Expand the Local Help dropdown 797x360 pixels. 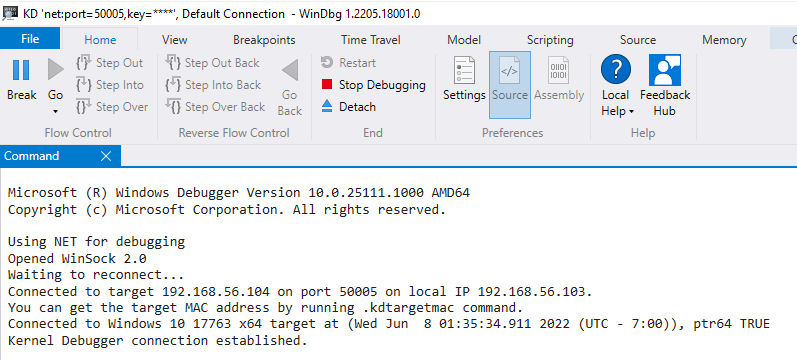click(631, 111)
